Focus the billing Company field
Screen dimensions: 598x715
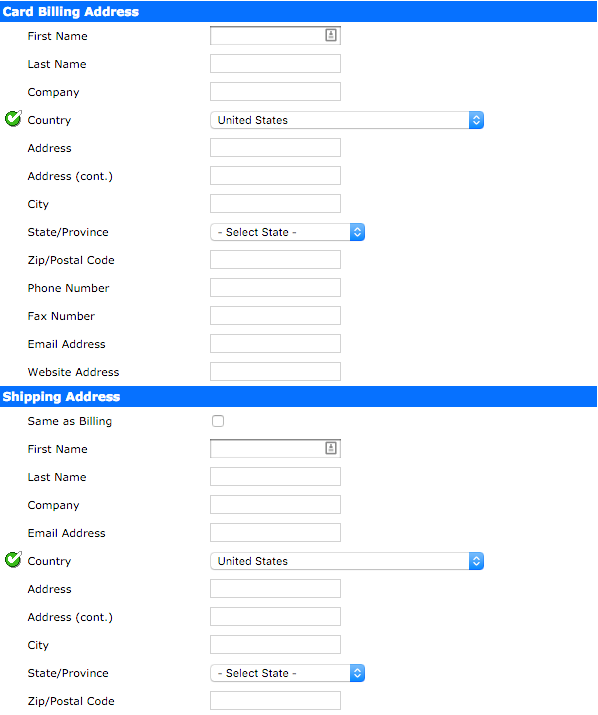tap(276, 92)
